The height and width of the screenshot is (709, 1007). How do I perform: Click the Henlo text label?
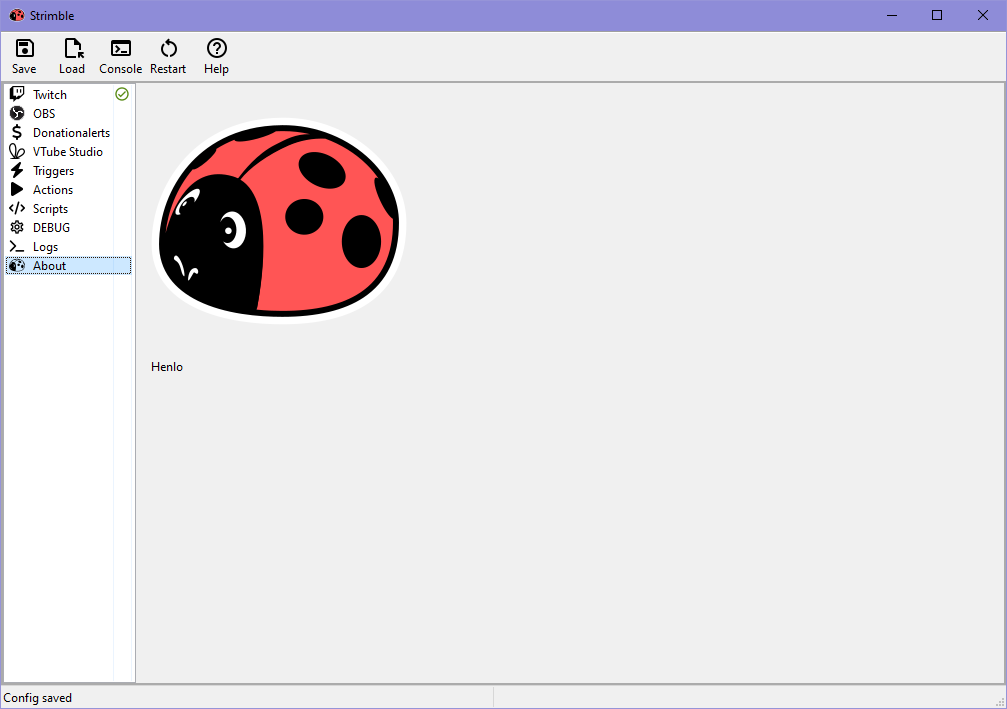(167, 367)
